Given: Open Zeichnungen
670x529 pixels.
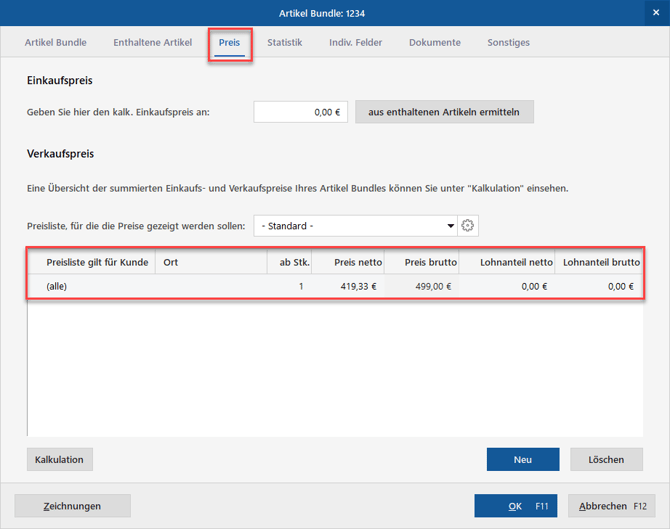Looking at the screenshot, I should (73, 506).
